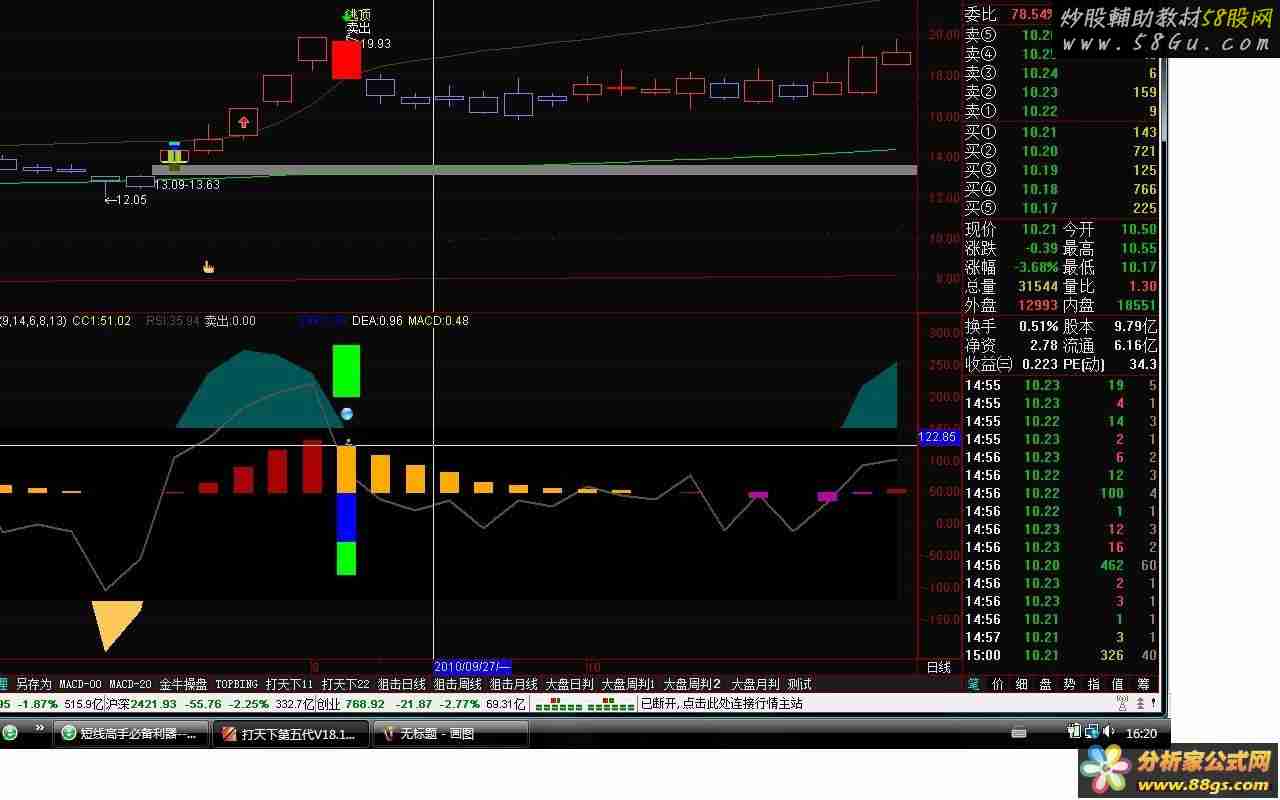1280x800 pixels.
Task: Click the 换手 0.51% value
Action: pyautogui.click(x=1039, y=326)
